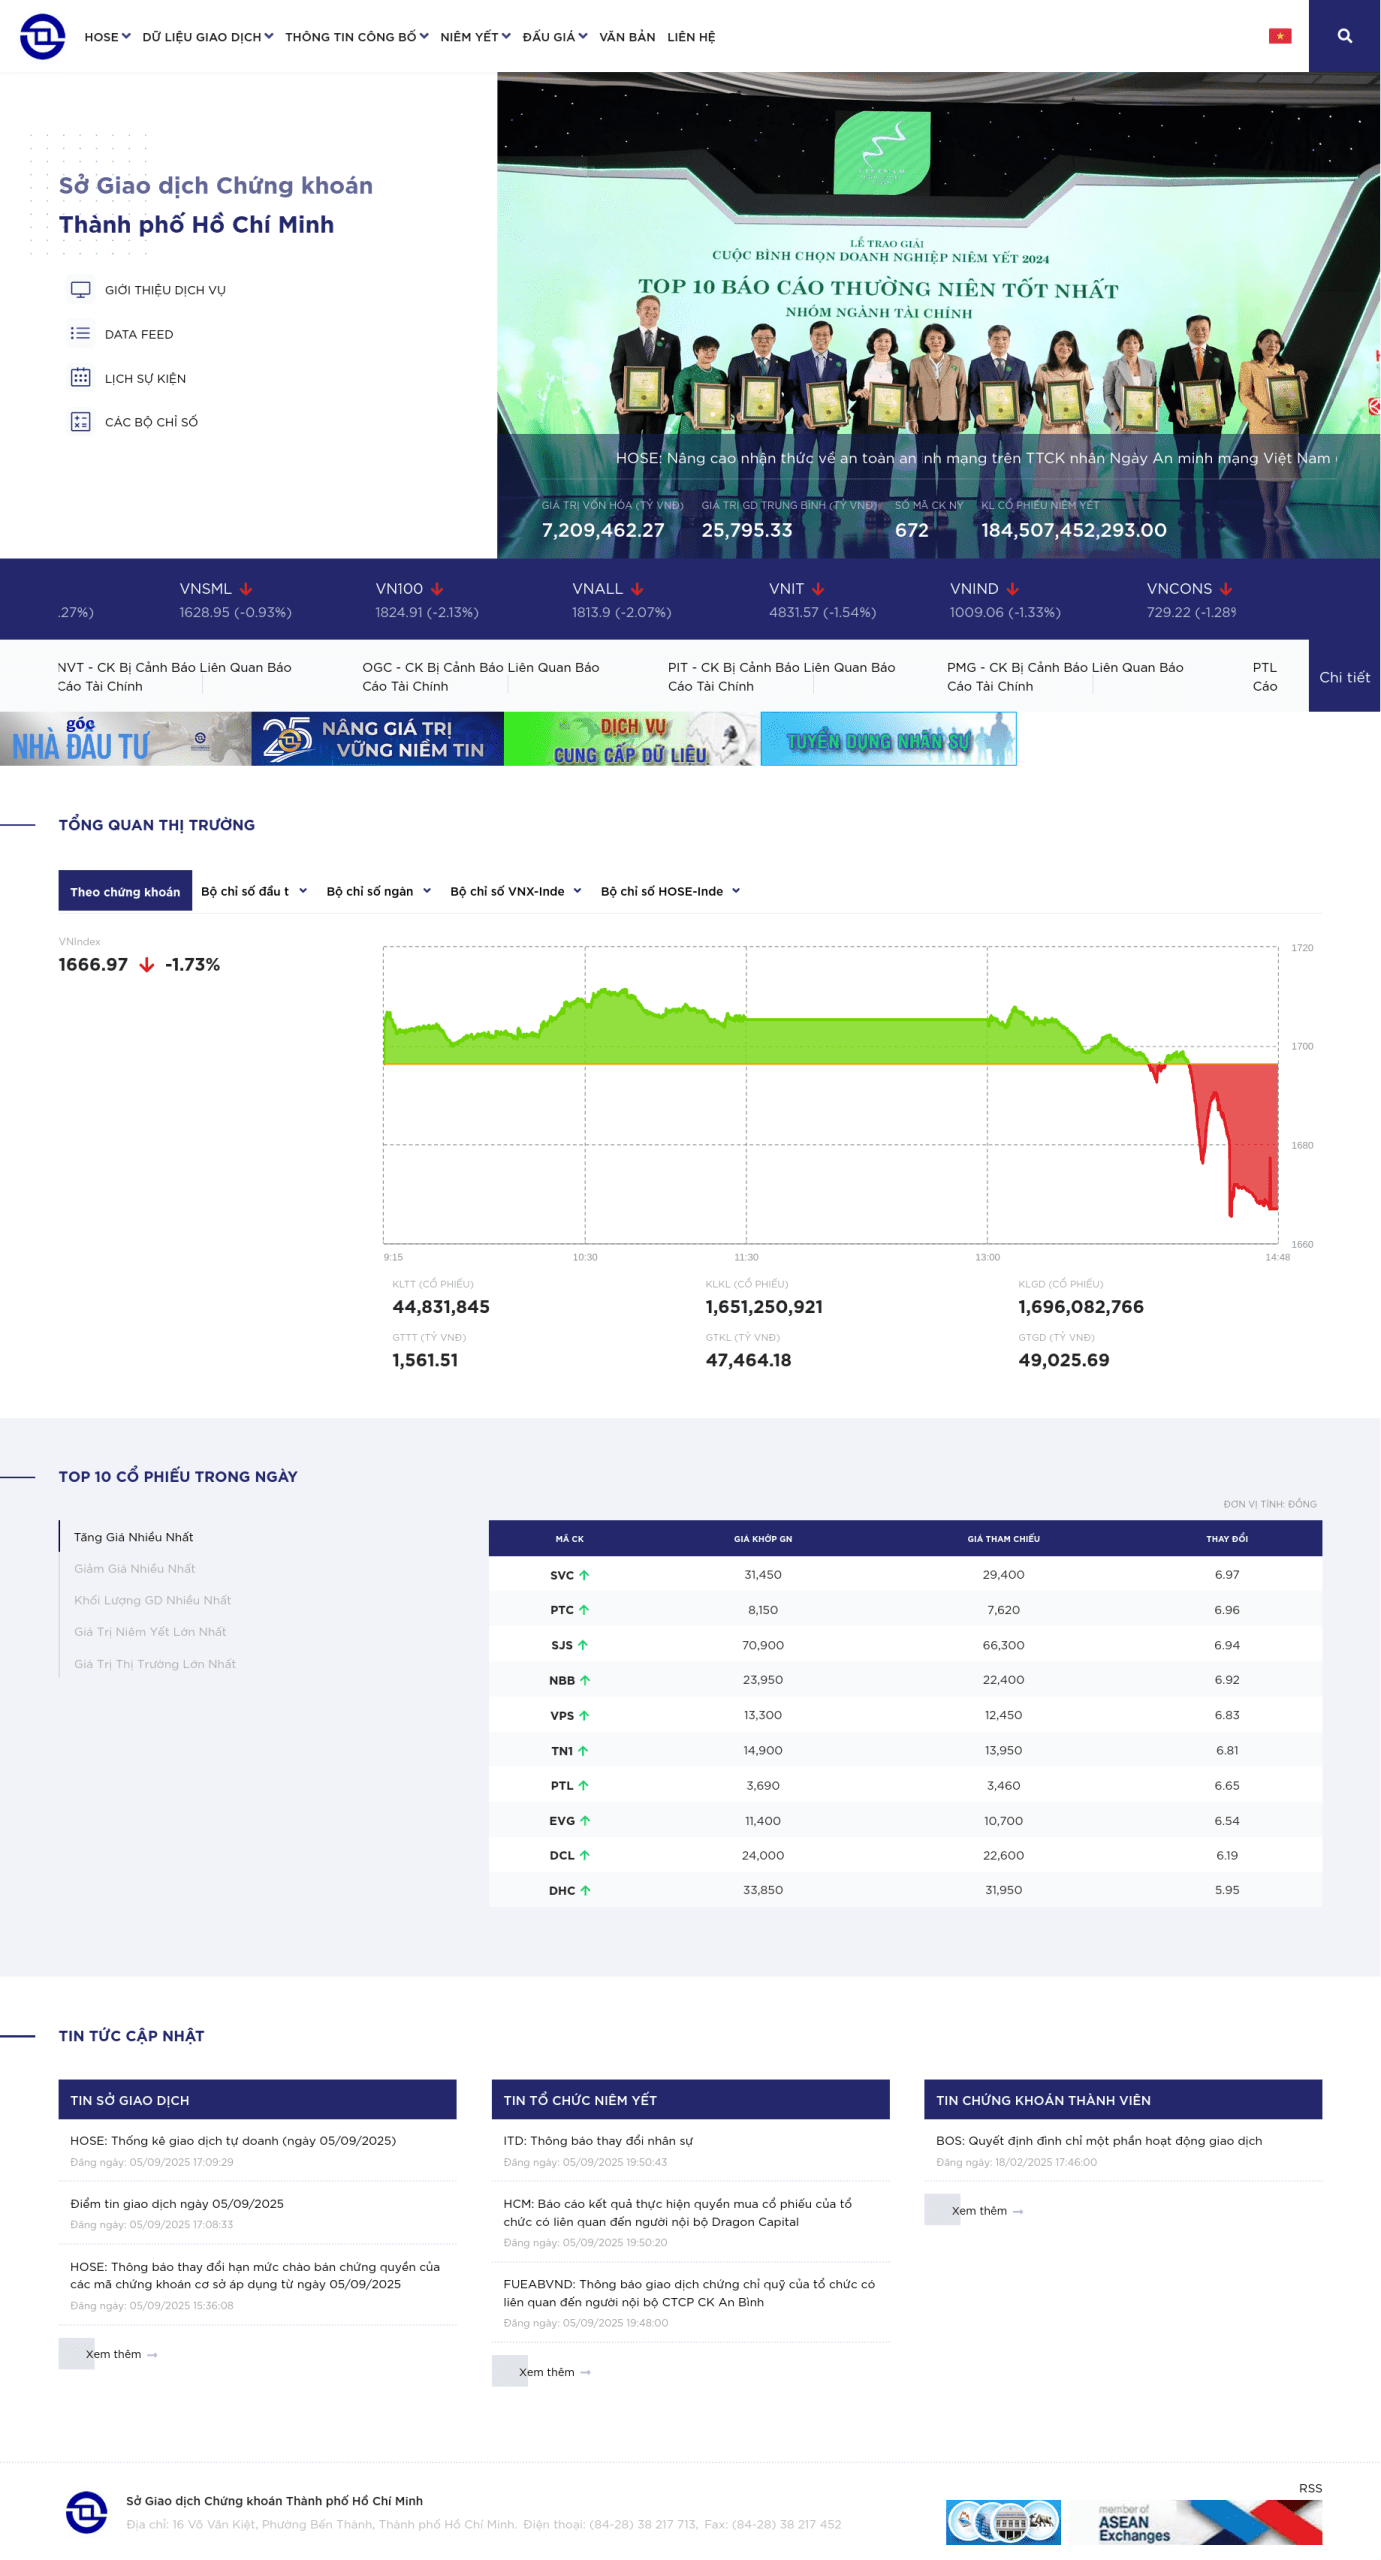
Task: Select the Theo chứng khoán tab
Action: pos(125,891)
